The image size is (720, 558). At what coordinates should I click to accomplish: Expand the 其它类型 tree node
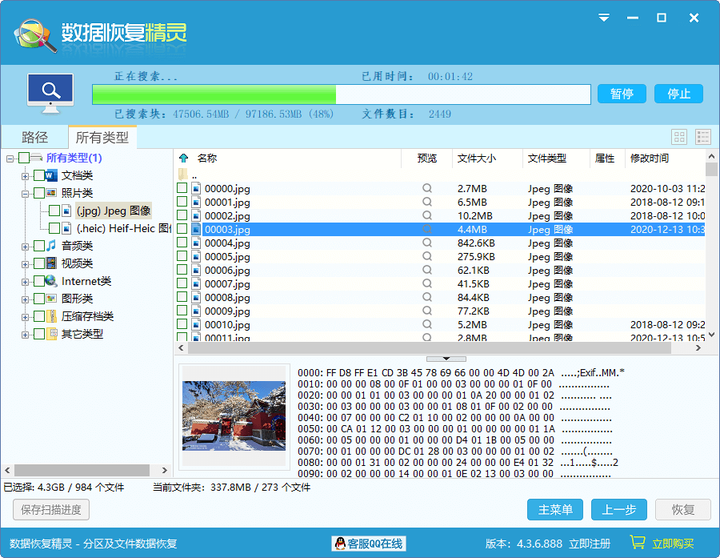click(25, 334)
